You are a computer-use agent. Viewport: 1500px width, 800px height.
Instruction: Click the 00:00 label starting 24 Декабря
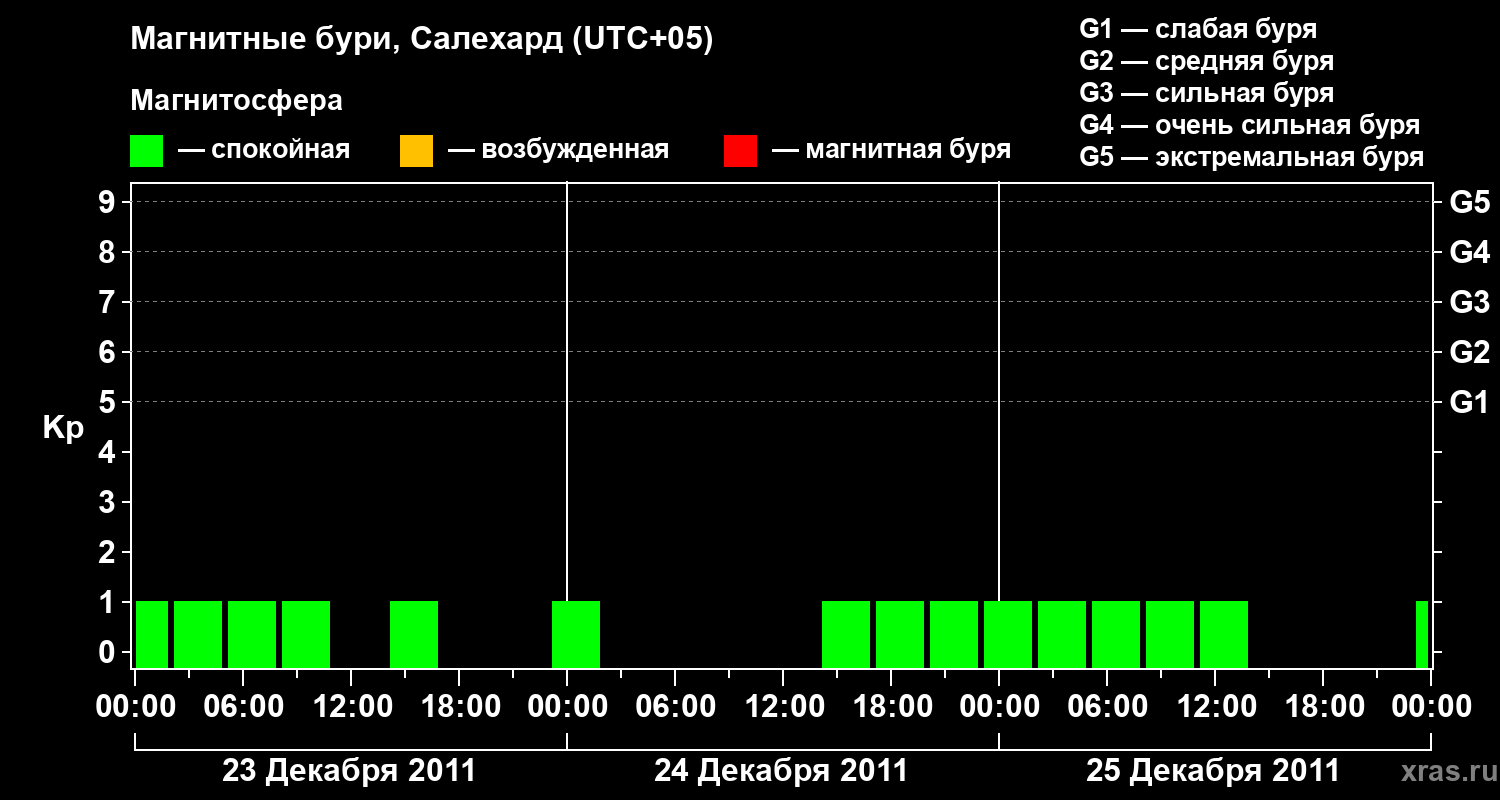tap(566, 707)
